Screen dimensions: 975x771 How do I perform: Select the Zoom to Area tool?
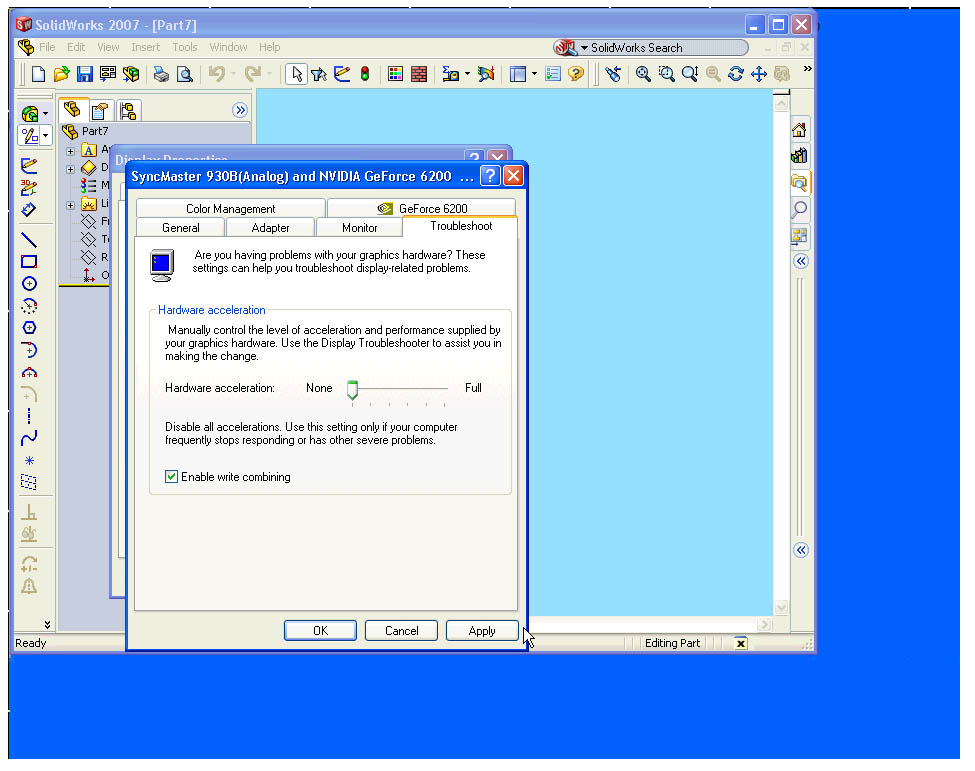coord(667,75)
